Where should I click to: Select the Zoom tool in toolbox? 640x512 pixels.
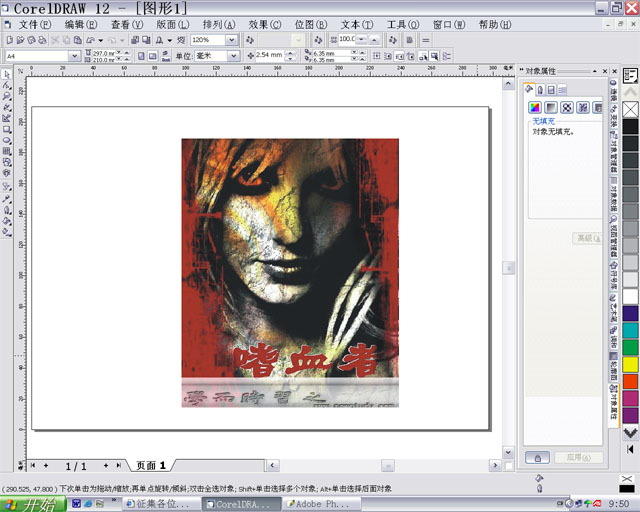(7, 96)
